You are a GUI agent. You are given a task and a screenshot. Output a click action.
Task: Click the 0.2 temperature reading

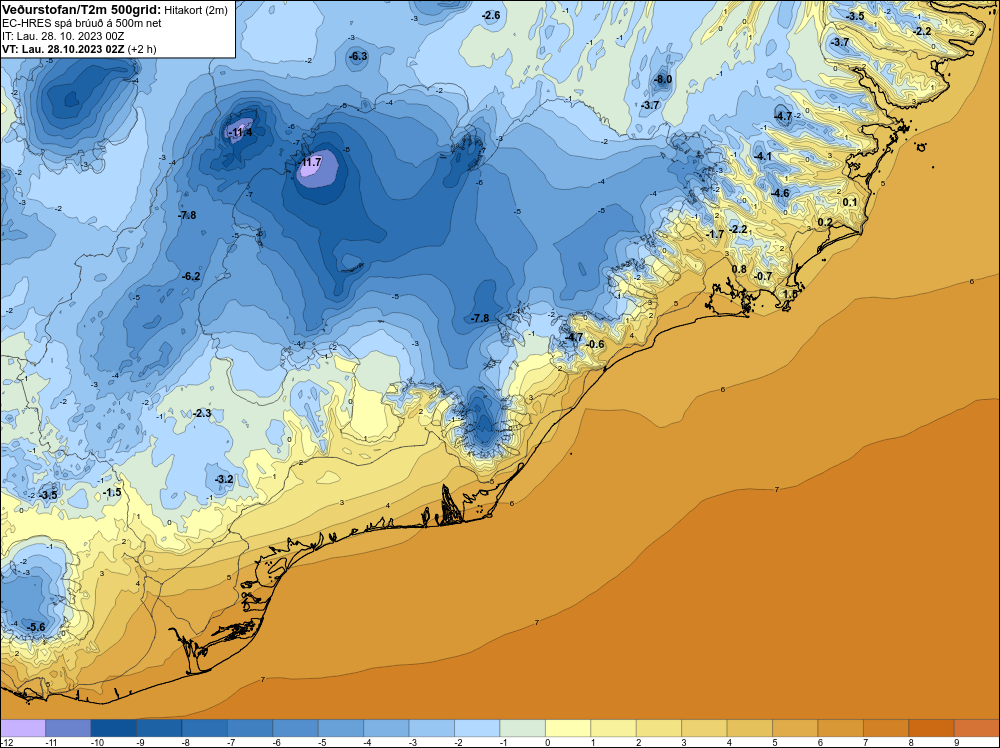tap(825, 222)
